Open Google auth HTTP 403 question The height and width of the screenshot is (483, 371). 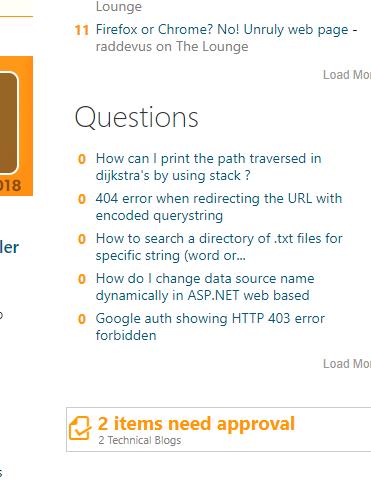[x=210, y=327]
